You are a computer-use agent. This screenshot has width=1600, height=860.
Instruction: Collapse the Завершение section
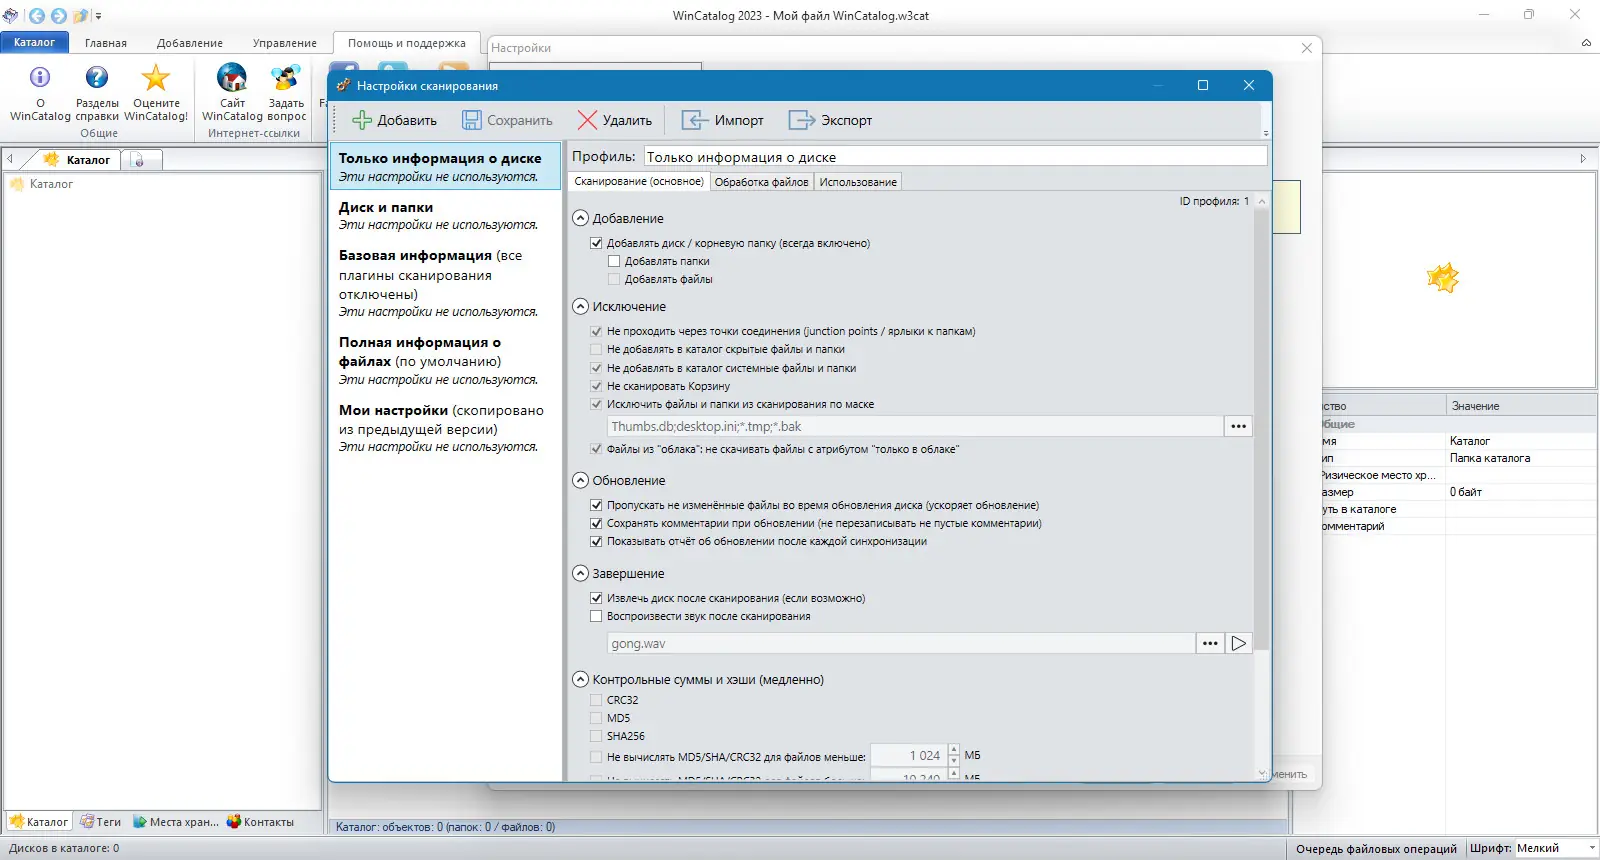(580, 573)
